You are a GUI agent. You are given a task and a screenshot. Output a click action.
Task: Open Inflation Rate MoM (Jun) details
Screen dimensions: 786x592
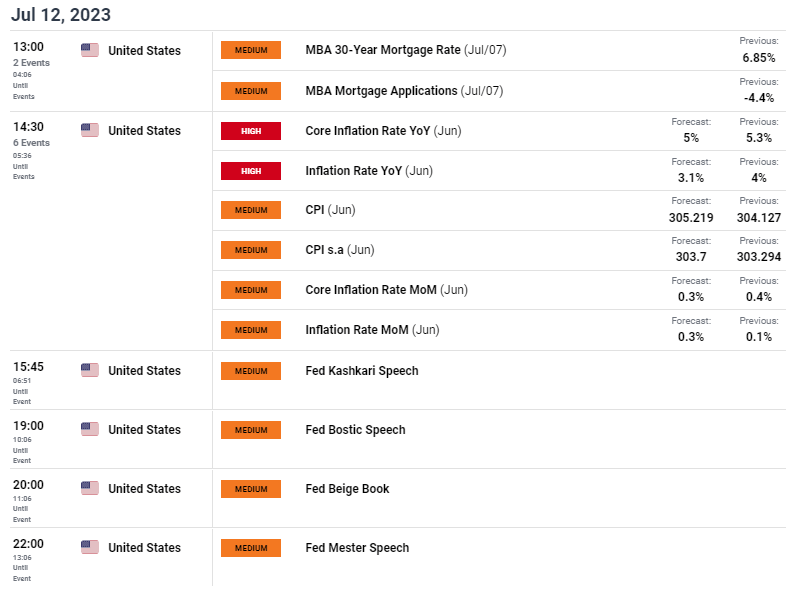372,330
